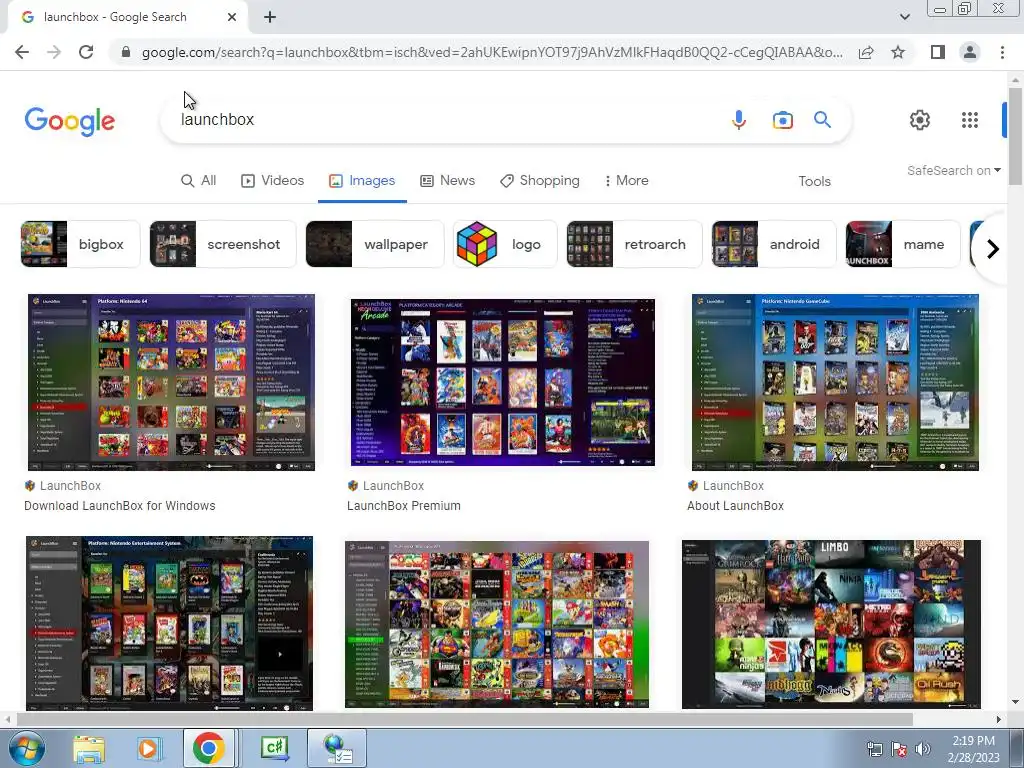Expand the More search categories menu
1024x768 pixels.
coord(626,181)
